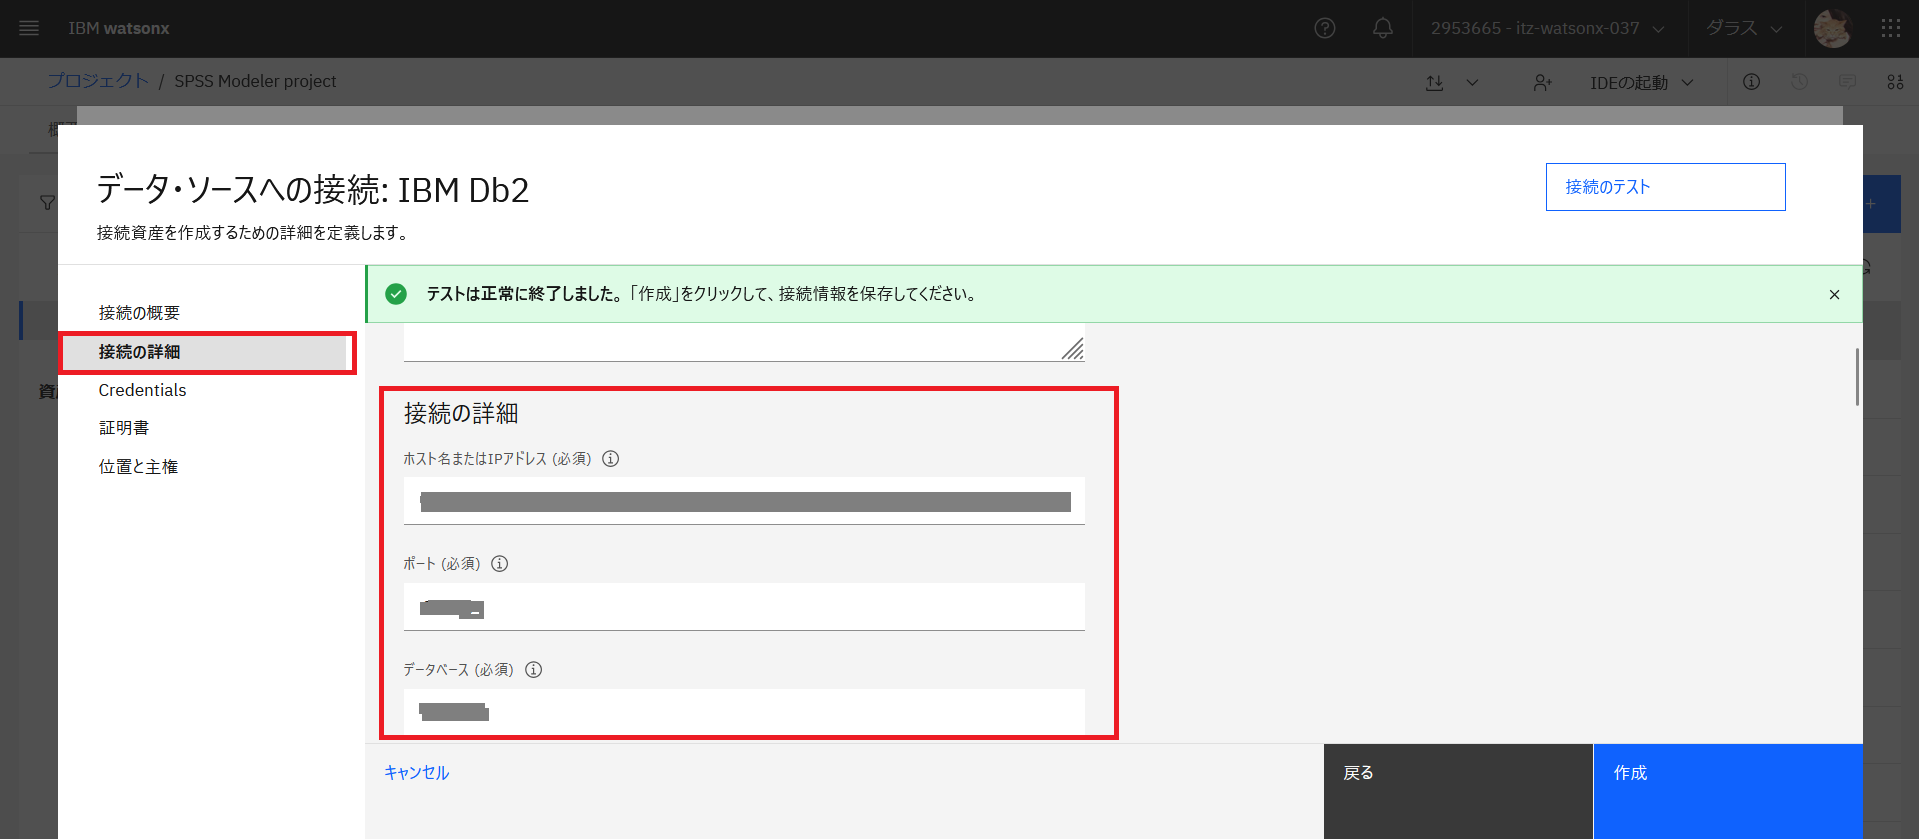Click the add collaborator icon
This screenshot has width=1919, height=839.
(1542, 82)
